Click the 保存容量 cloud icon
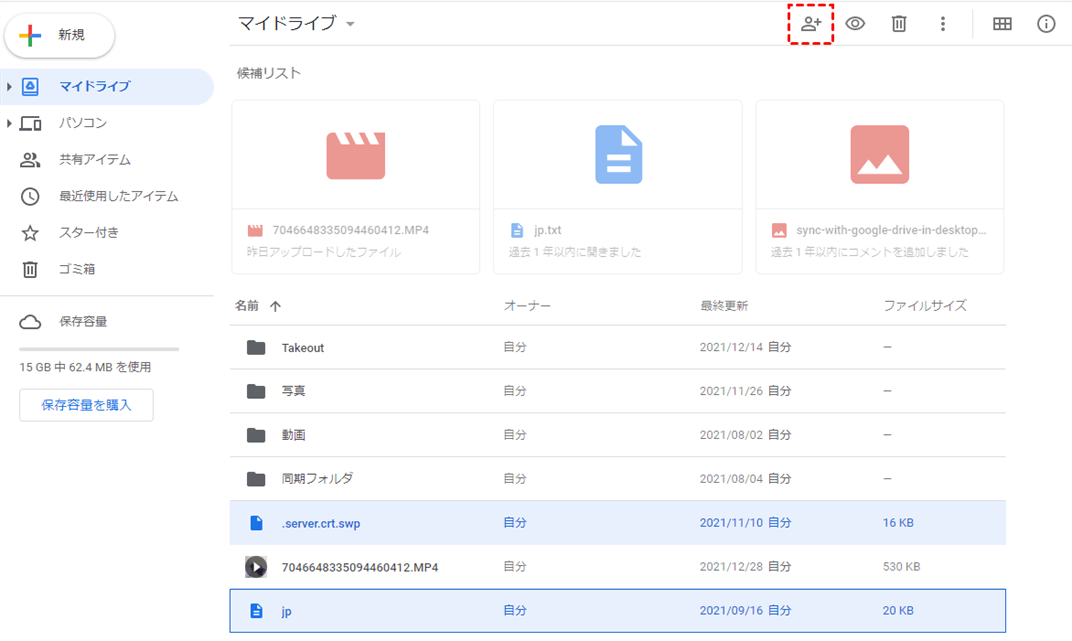The image size is (1072, 641). (30, 322)
